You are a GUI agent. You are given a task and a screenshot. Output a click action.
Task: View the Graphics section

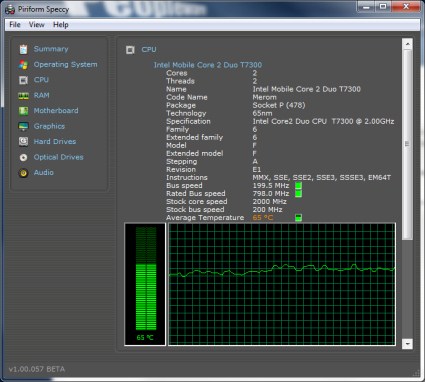coord(49,126)
